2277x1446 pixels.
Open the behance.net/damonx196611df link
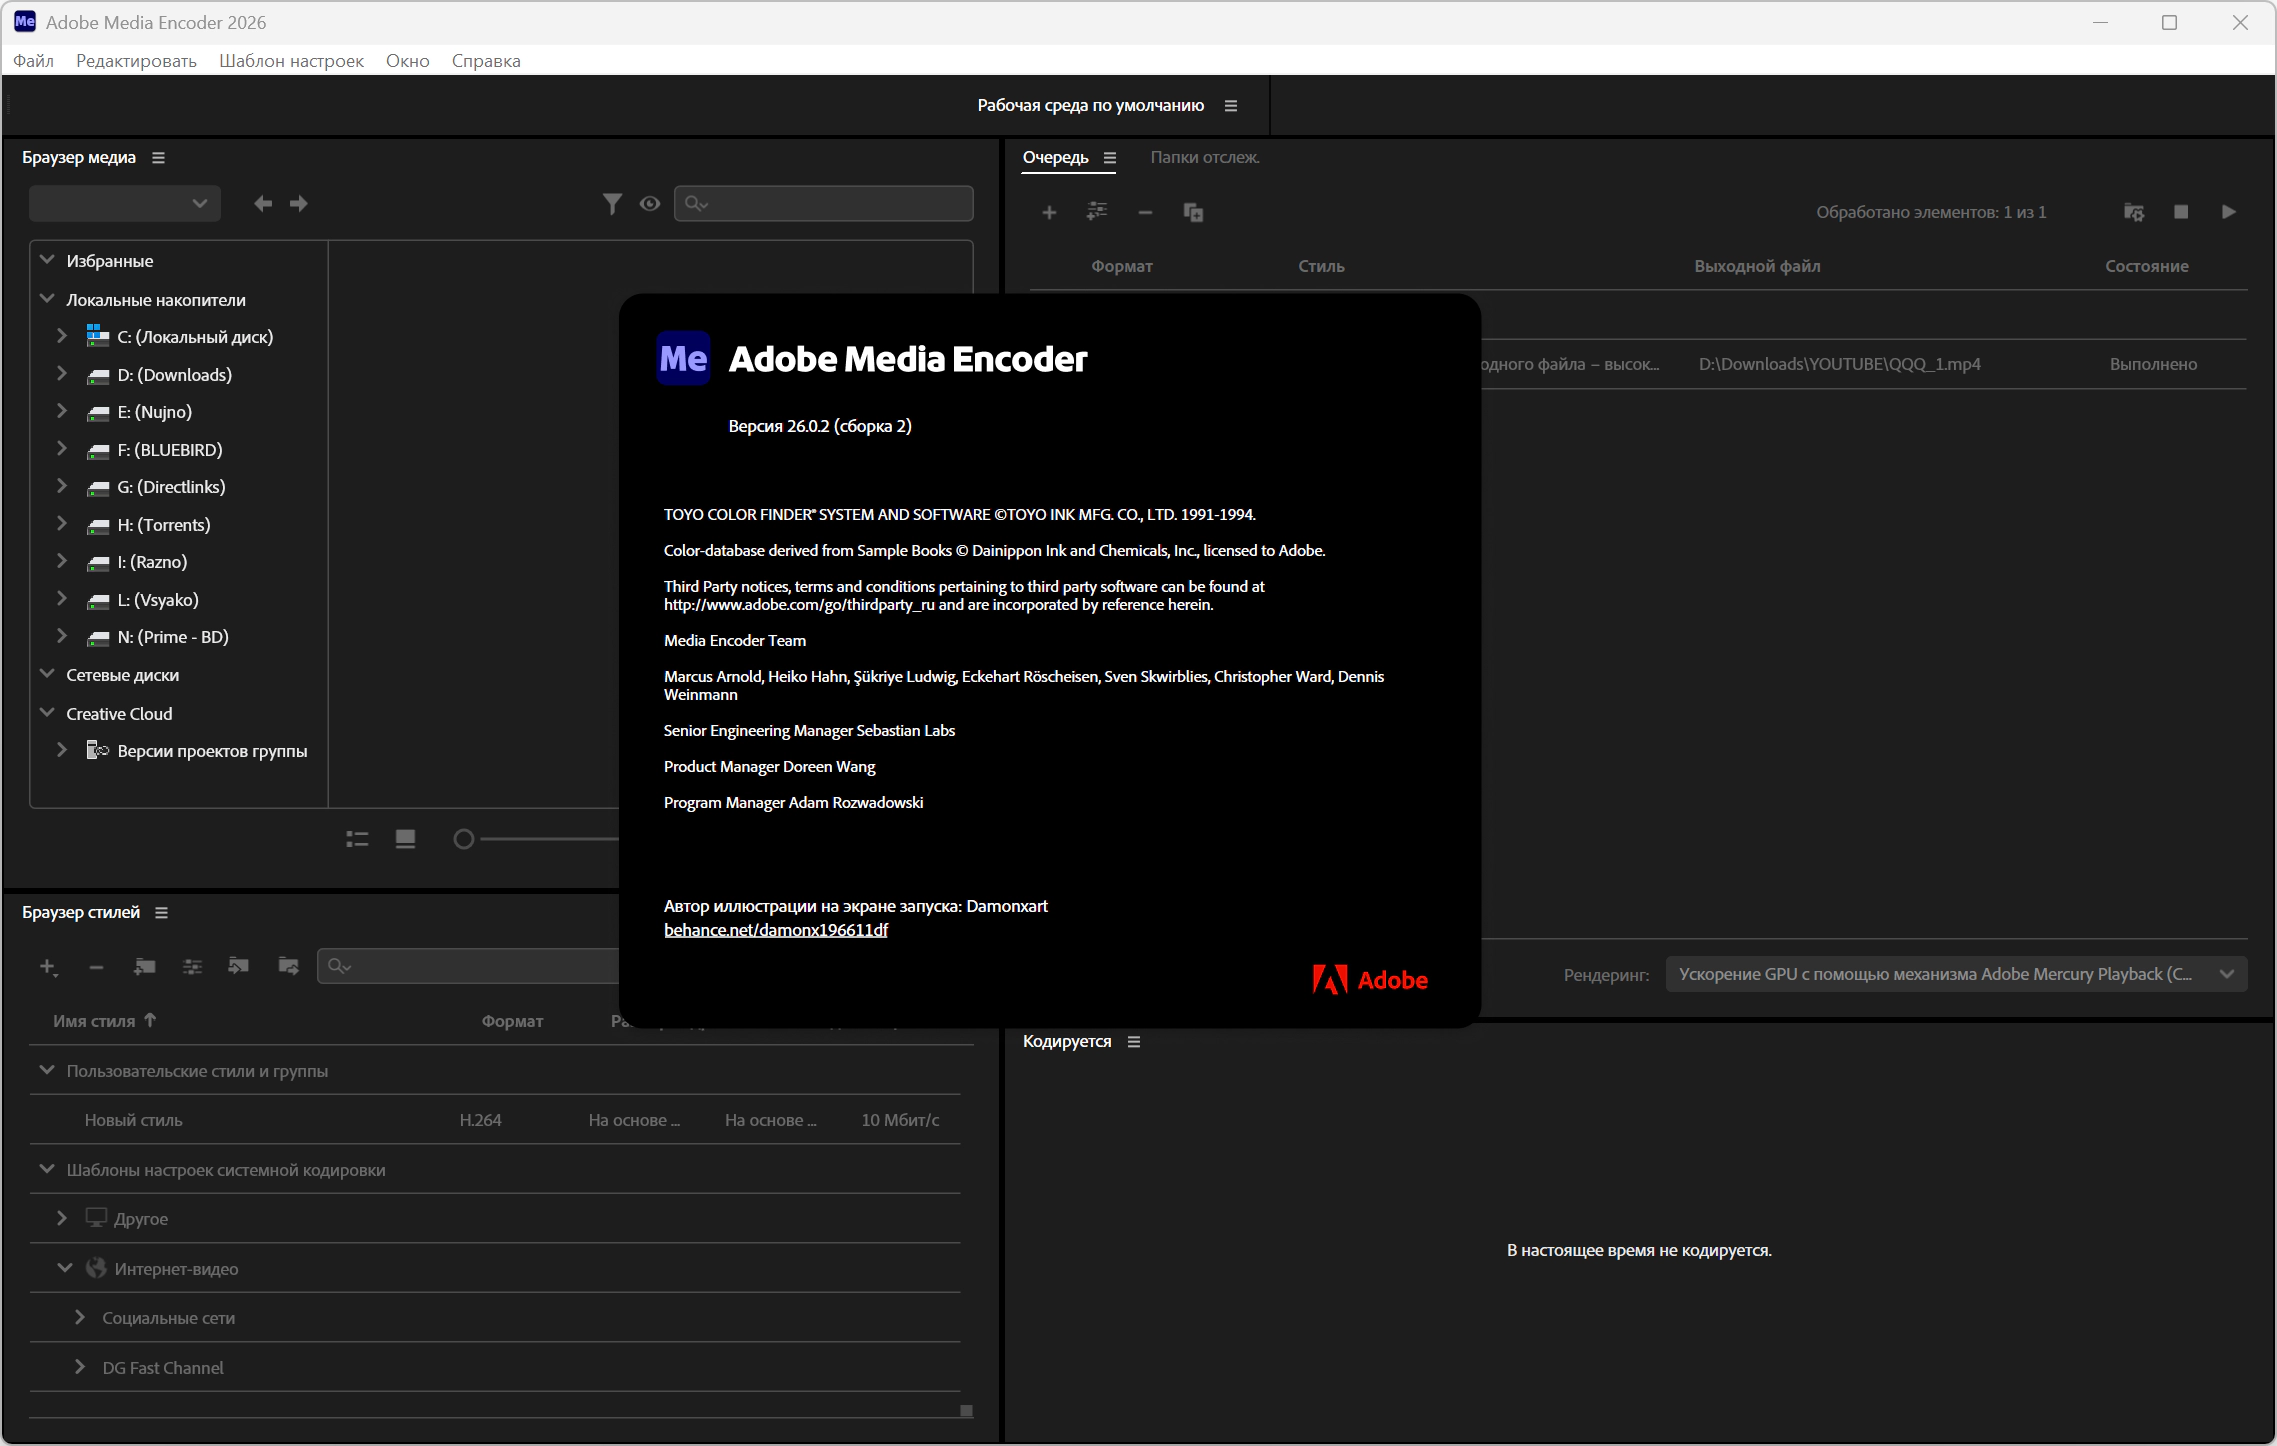pyautogui.click(x=775, y=930)
